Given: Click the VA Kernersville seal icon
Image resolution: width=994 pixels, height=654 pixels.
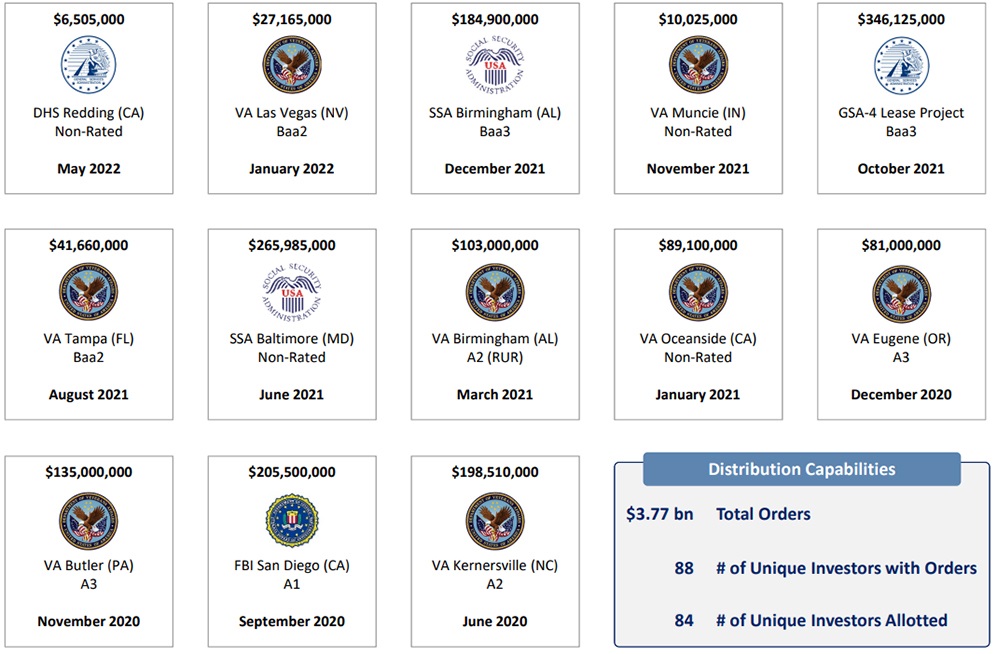Looking at the screenshot, I should tap(495, 520).
